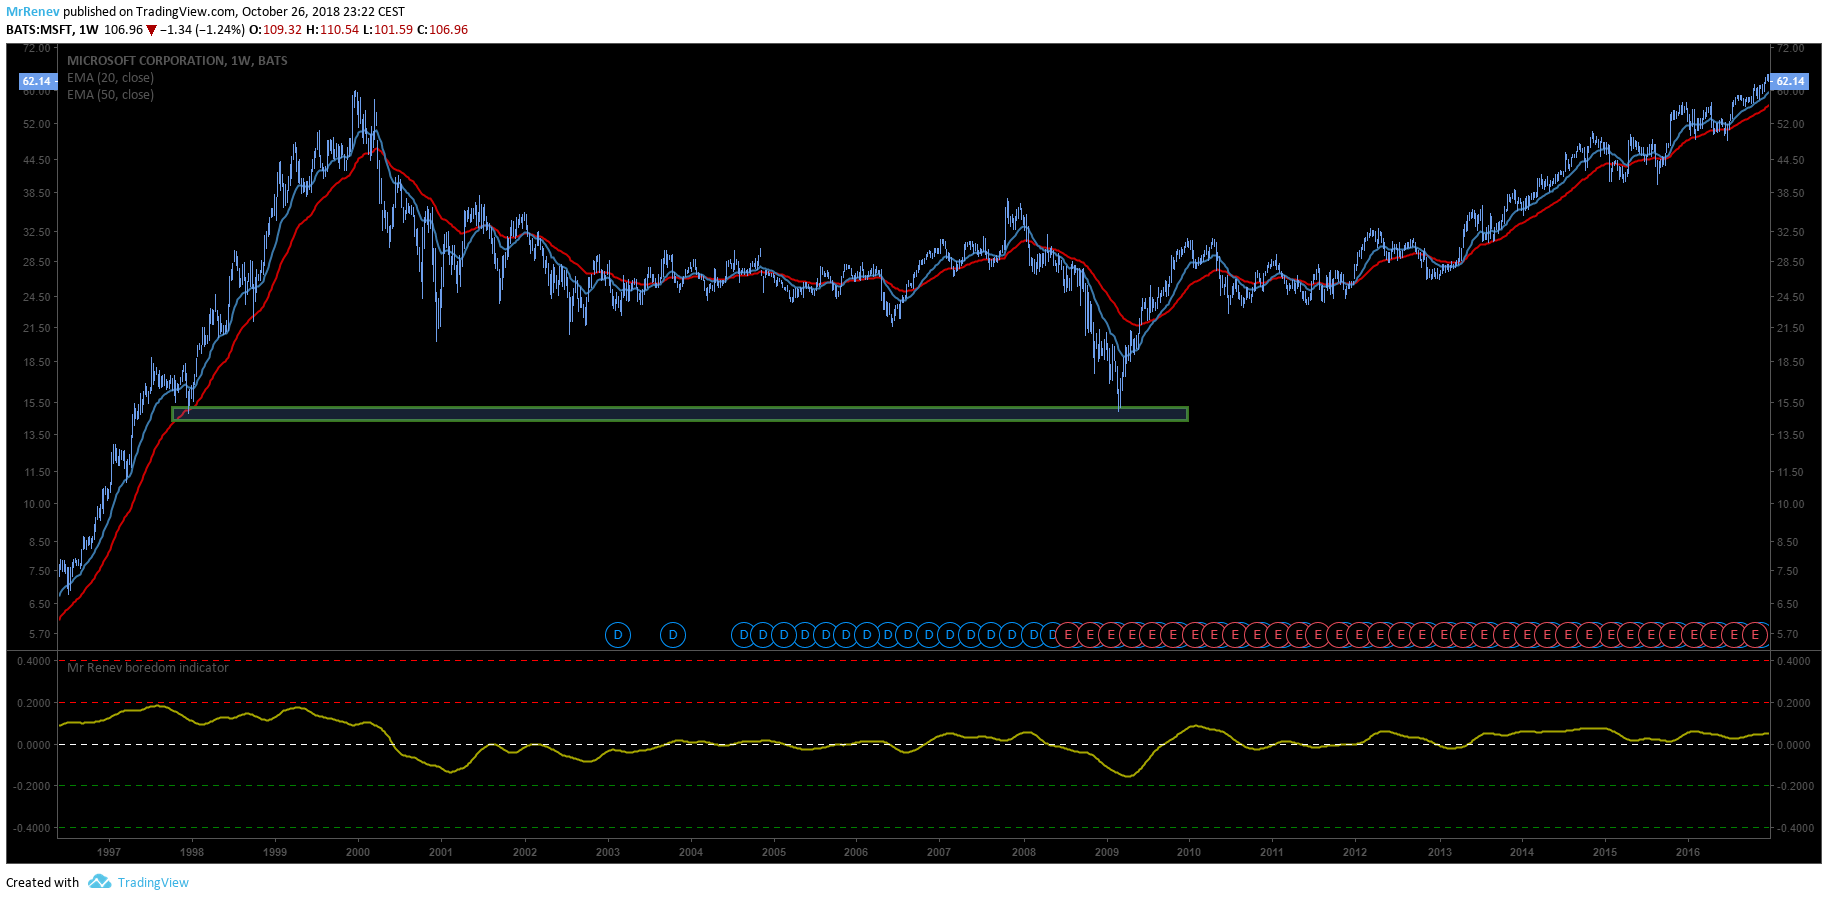Click the 24.50 label on left price axis
The image size is (1828, 900).
point(37,297)
